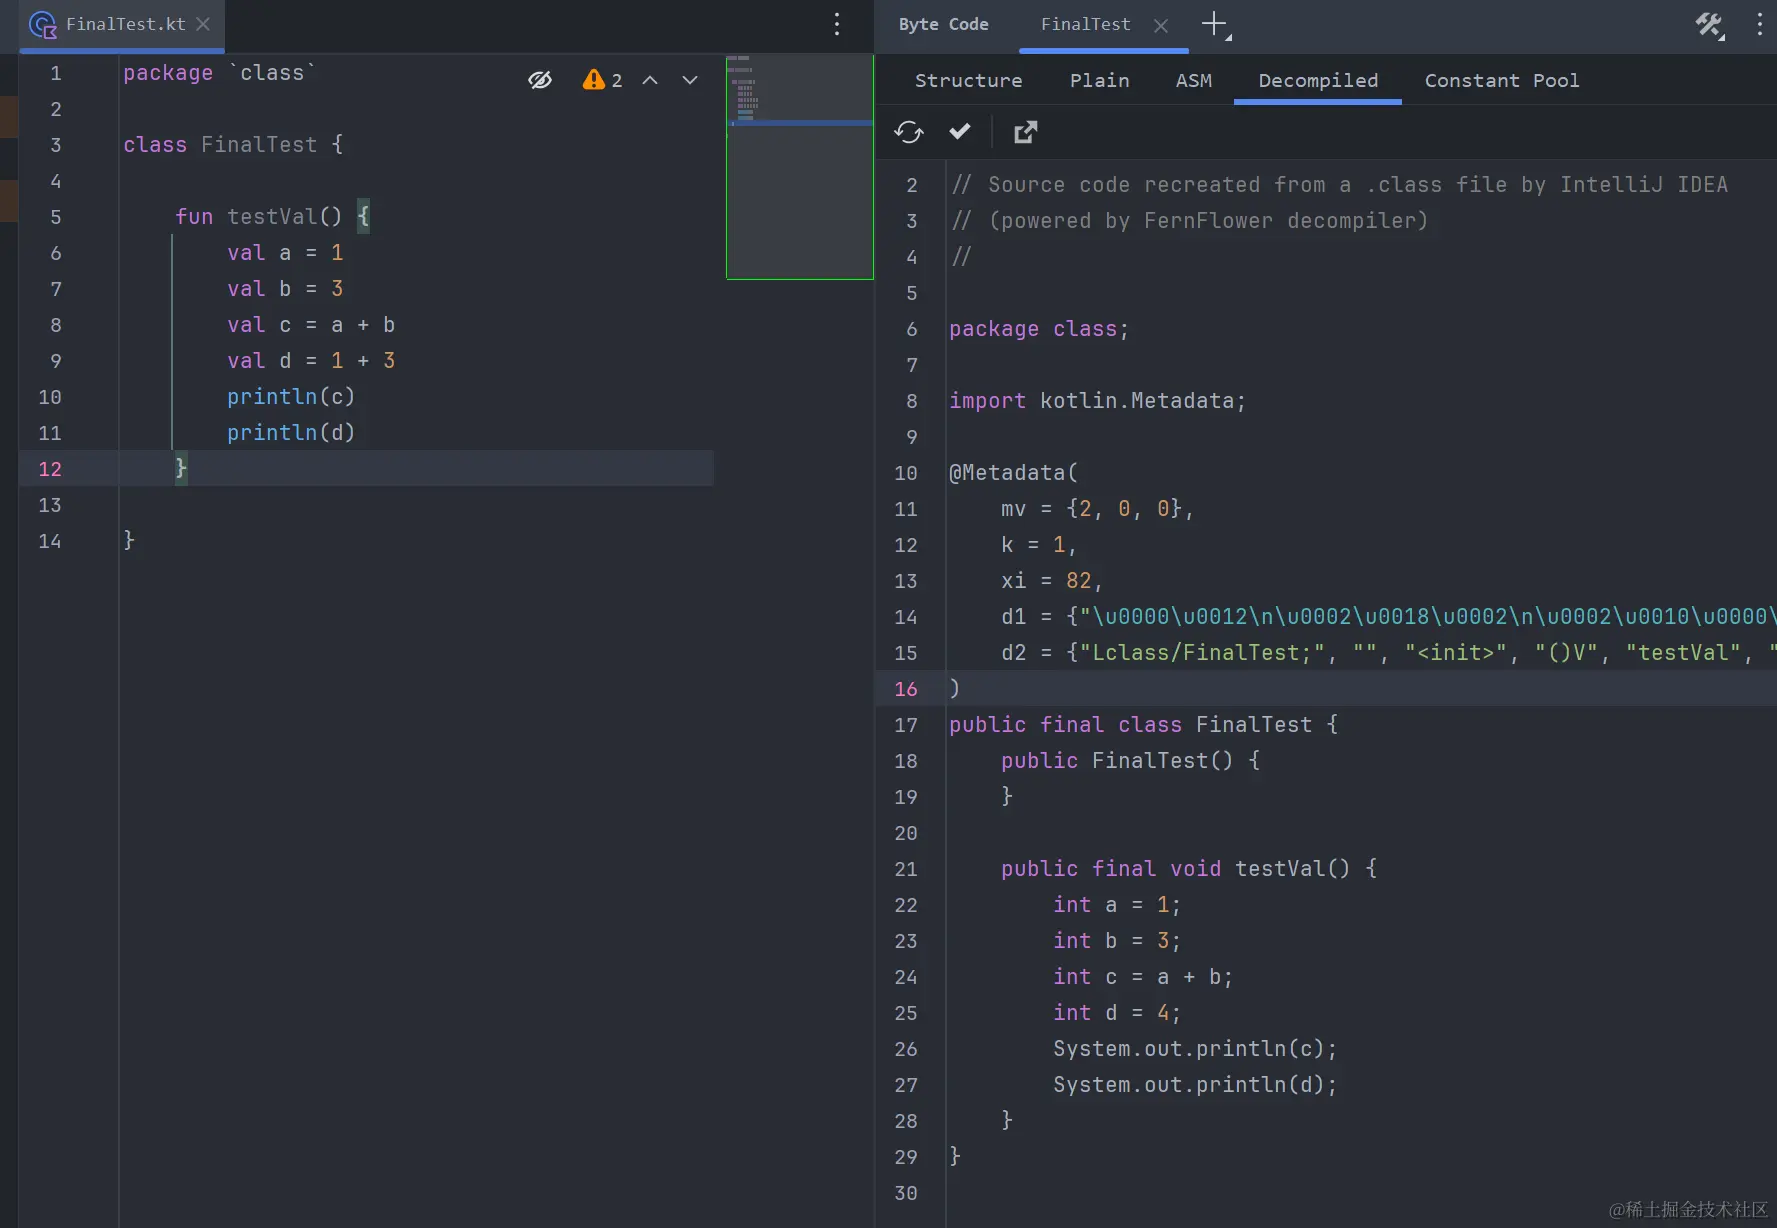Click 'System.out.println(d);' line

coord(1195,1085)
